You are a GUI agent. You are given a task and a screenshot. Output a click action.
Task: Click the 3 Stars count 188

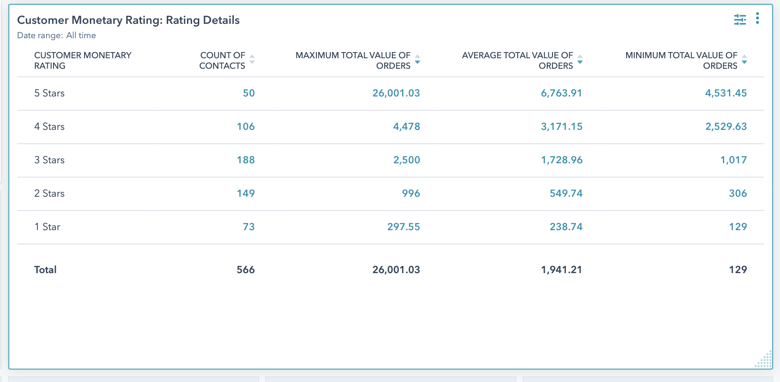pos(246,160)
